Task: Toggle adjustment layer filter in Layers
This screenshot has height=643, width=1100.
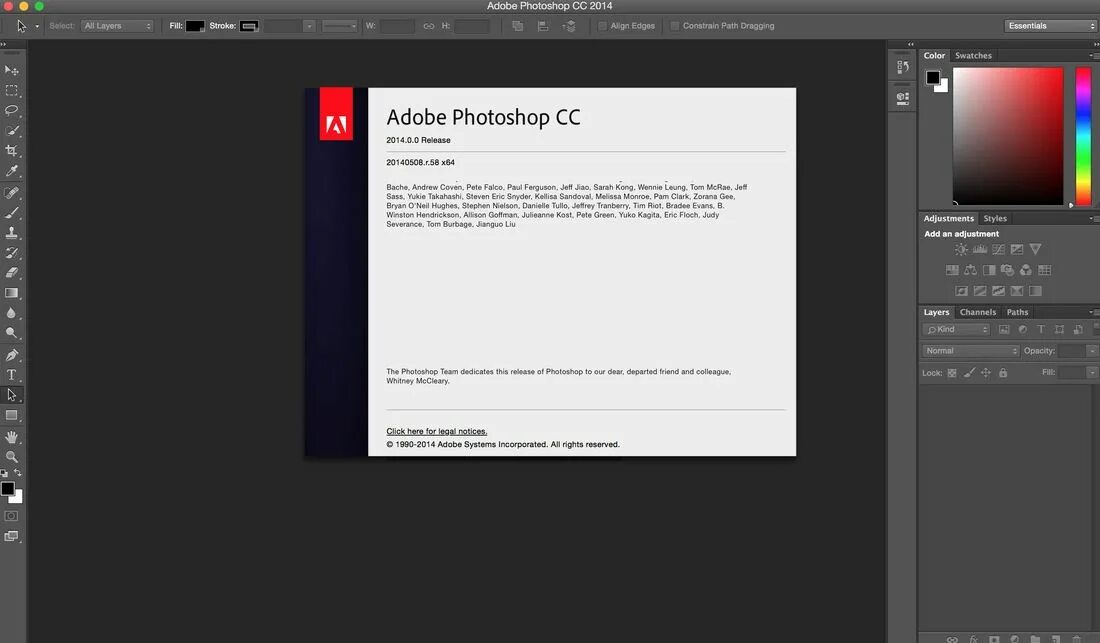Action: point(1023,330)
